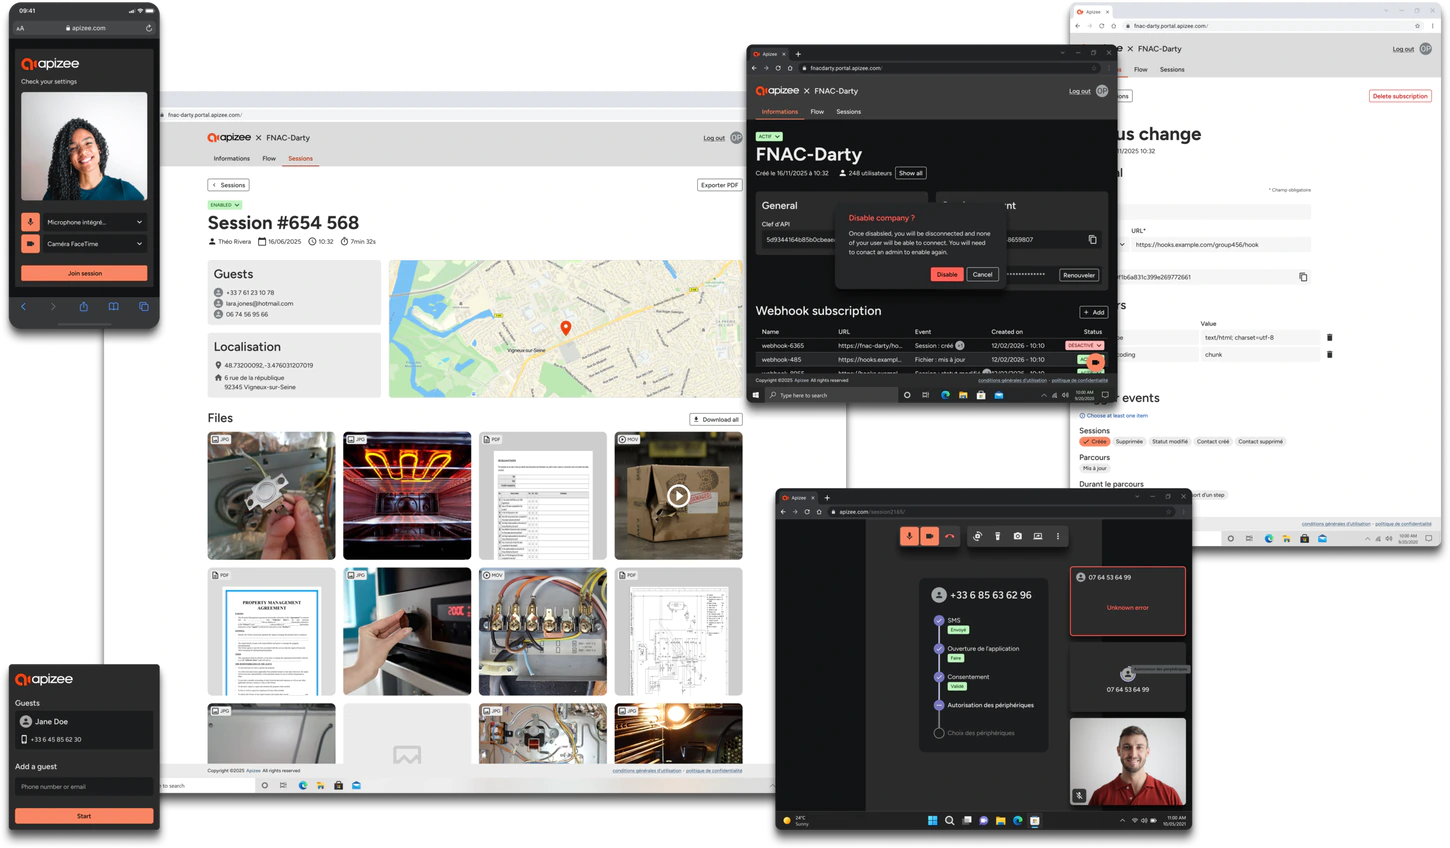Image resolution: width=1450 pixels, height=848 pixels.
Task: Delete the chunk header row
Action: click(1329, 355)
